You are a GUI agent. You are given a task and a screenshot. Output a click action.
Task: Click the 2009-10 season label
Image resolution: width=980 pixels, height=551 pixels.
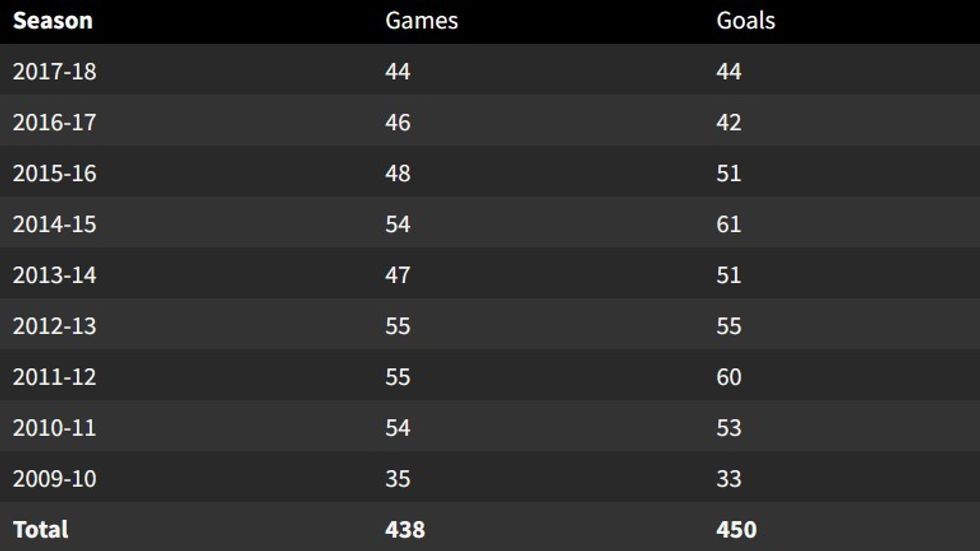coord(54,479)
